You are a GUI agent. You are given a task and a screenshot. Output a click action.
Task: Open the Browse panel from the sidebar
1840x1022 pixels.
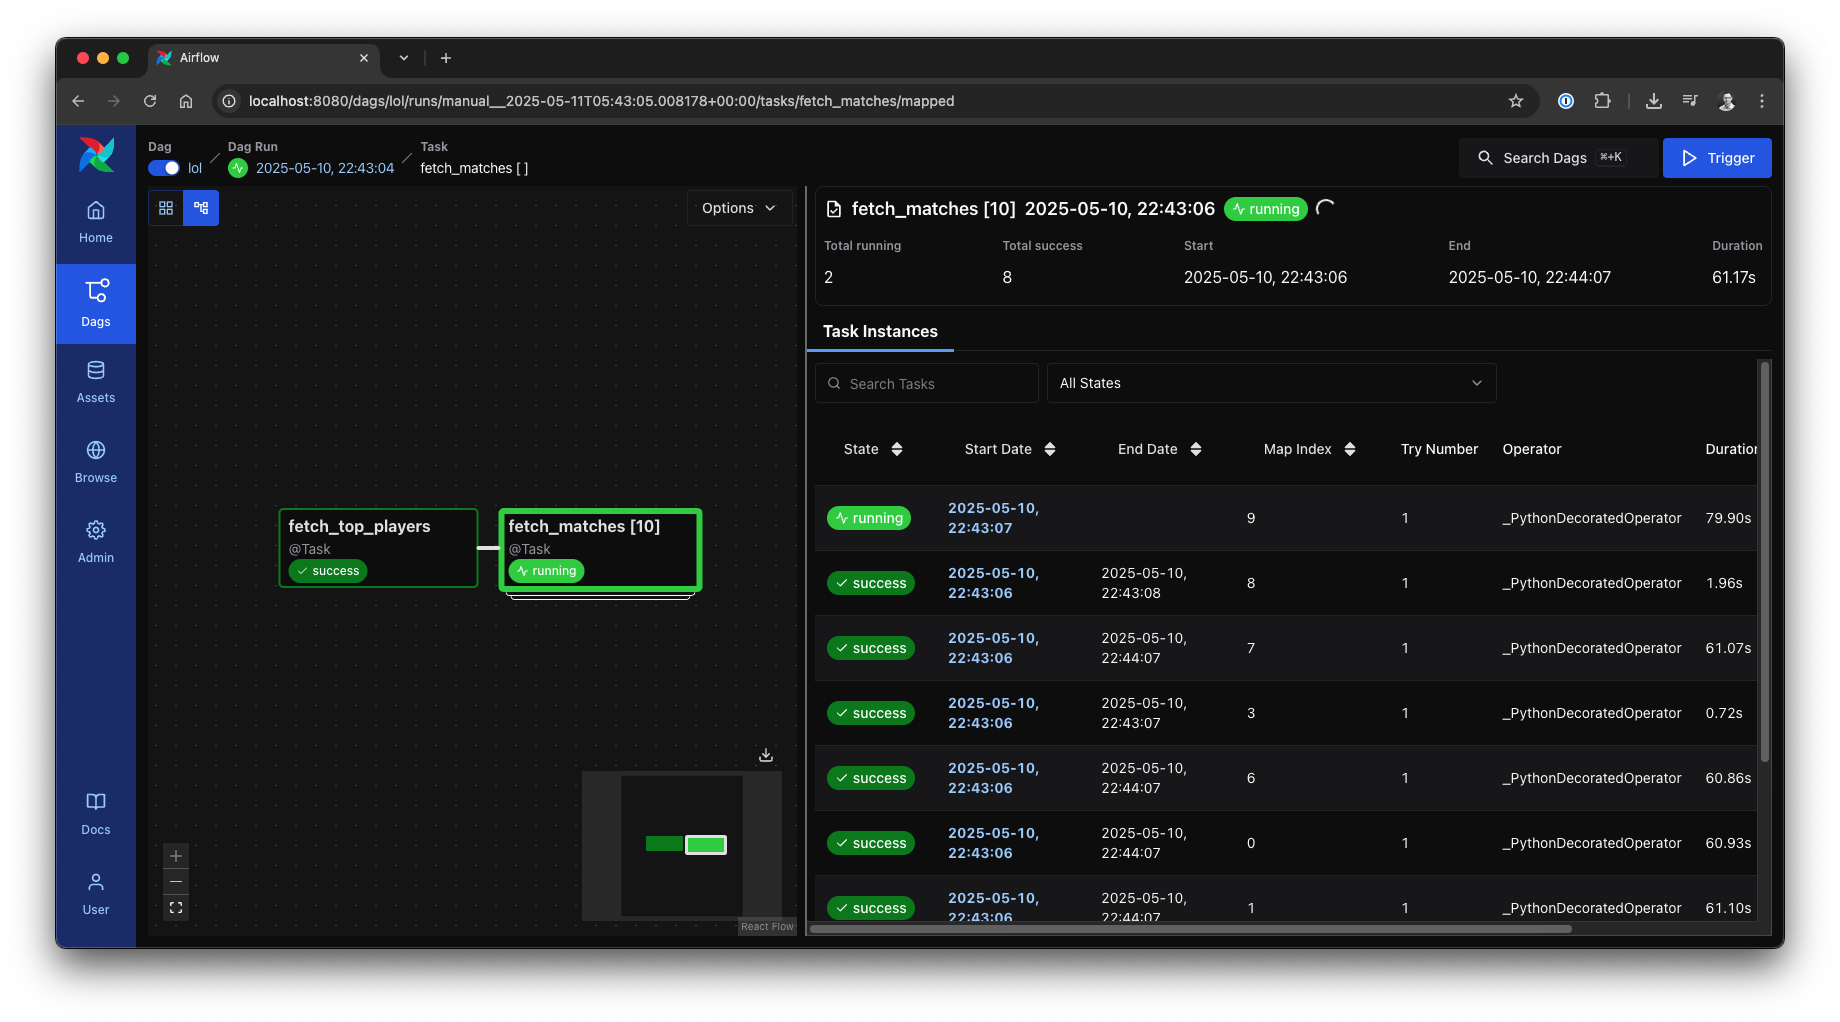(x=95, y=460)
